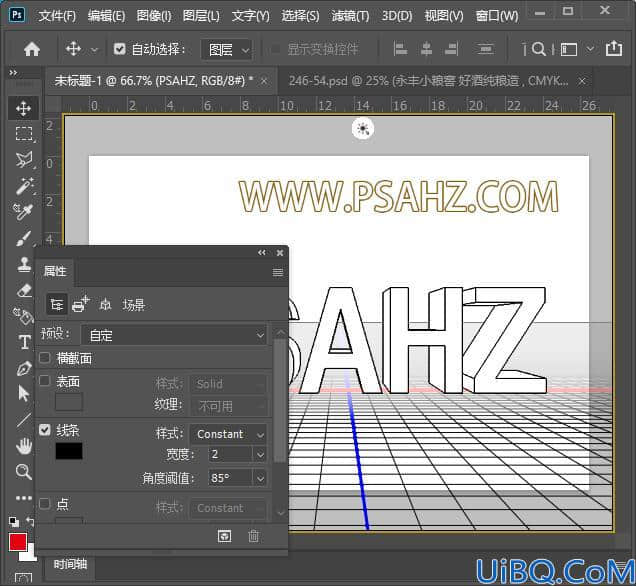Open the 角度阈值 dropdown arrow
This screenshot has width=636, height=586.
pyautogui.click(x=260, y=478)
